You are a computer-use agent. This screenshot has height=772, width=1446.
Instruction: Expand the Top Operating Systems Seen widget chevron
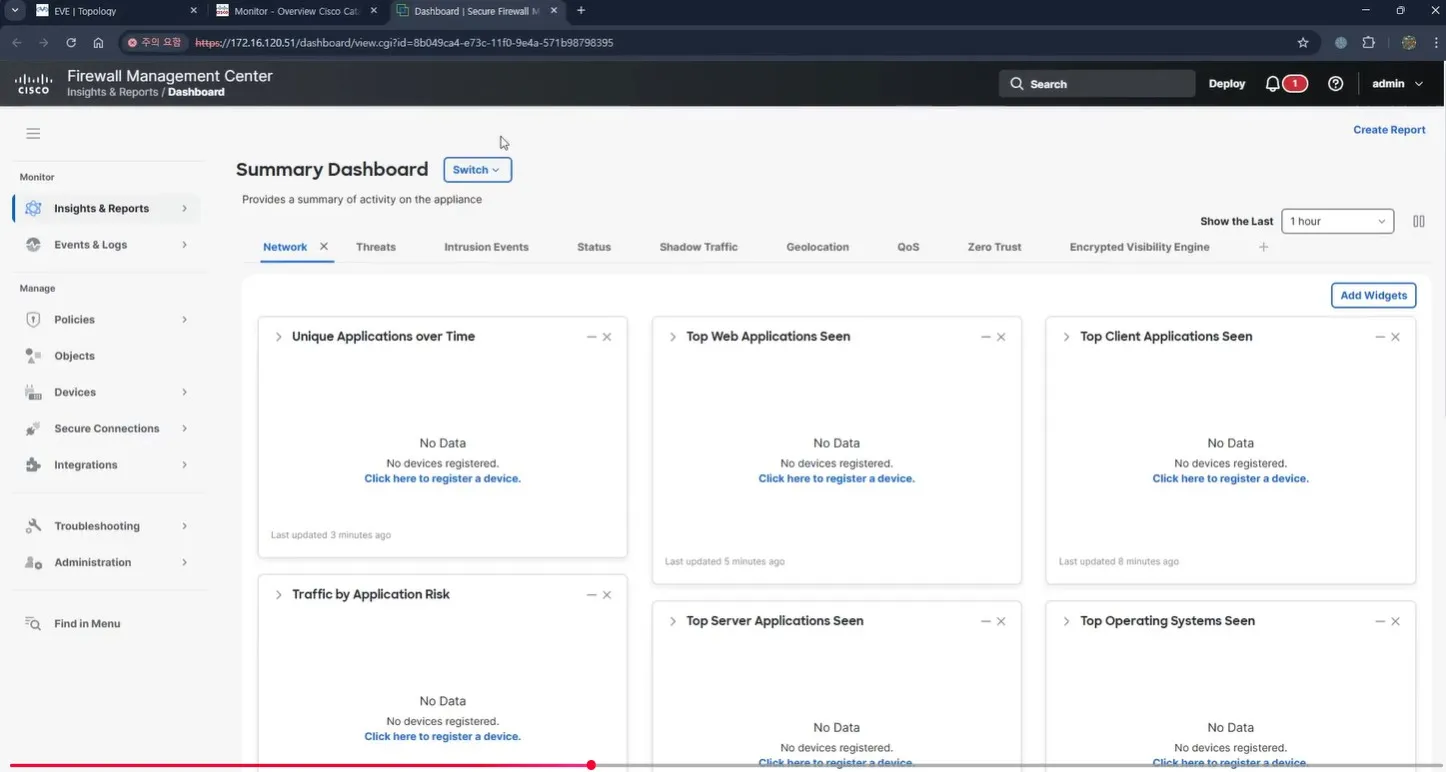coord(1066,621)
